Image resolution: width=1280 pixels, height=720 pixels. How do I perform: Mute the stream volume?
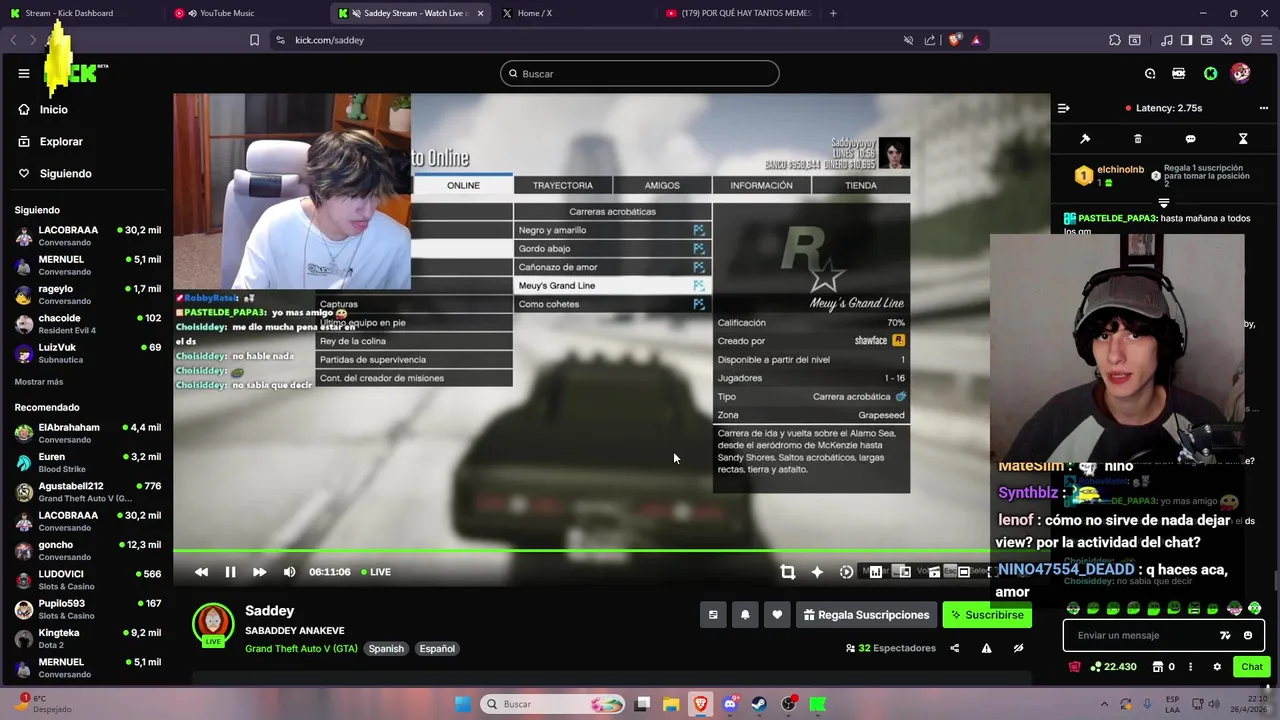click(x=289, y=572)
